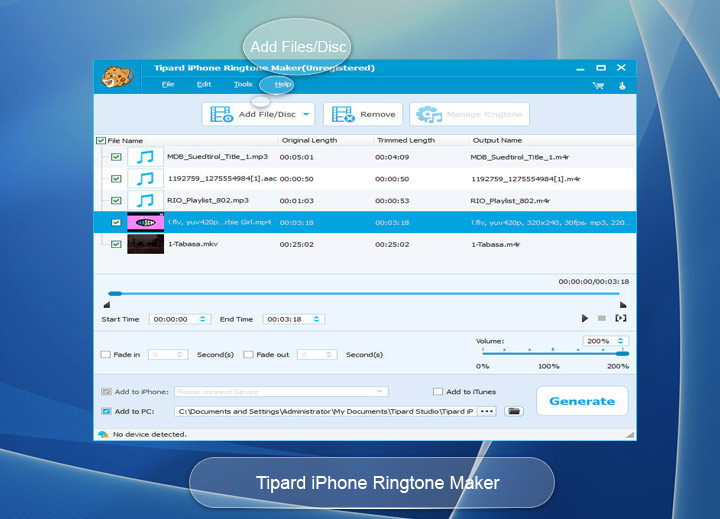This screenshot has height=519, width=720.
Task: Click the register key icon
Action: [622, 85]
